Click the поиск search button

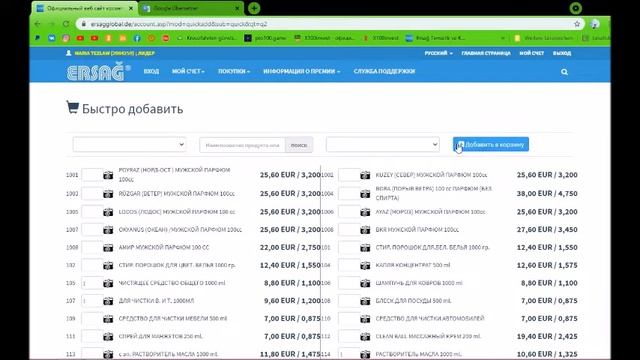click(x=299, y=145)
